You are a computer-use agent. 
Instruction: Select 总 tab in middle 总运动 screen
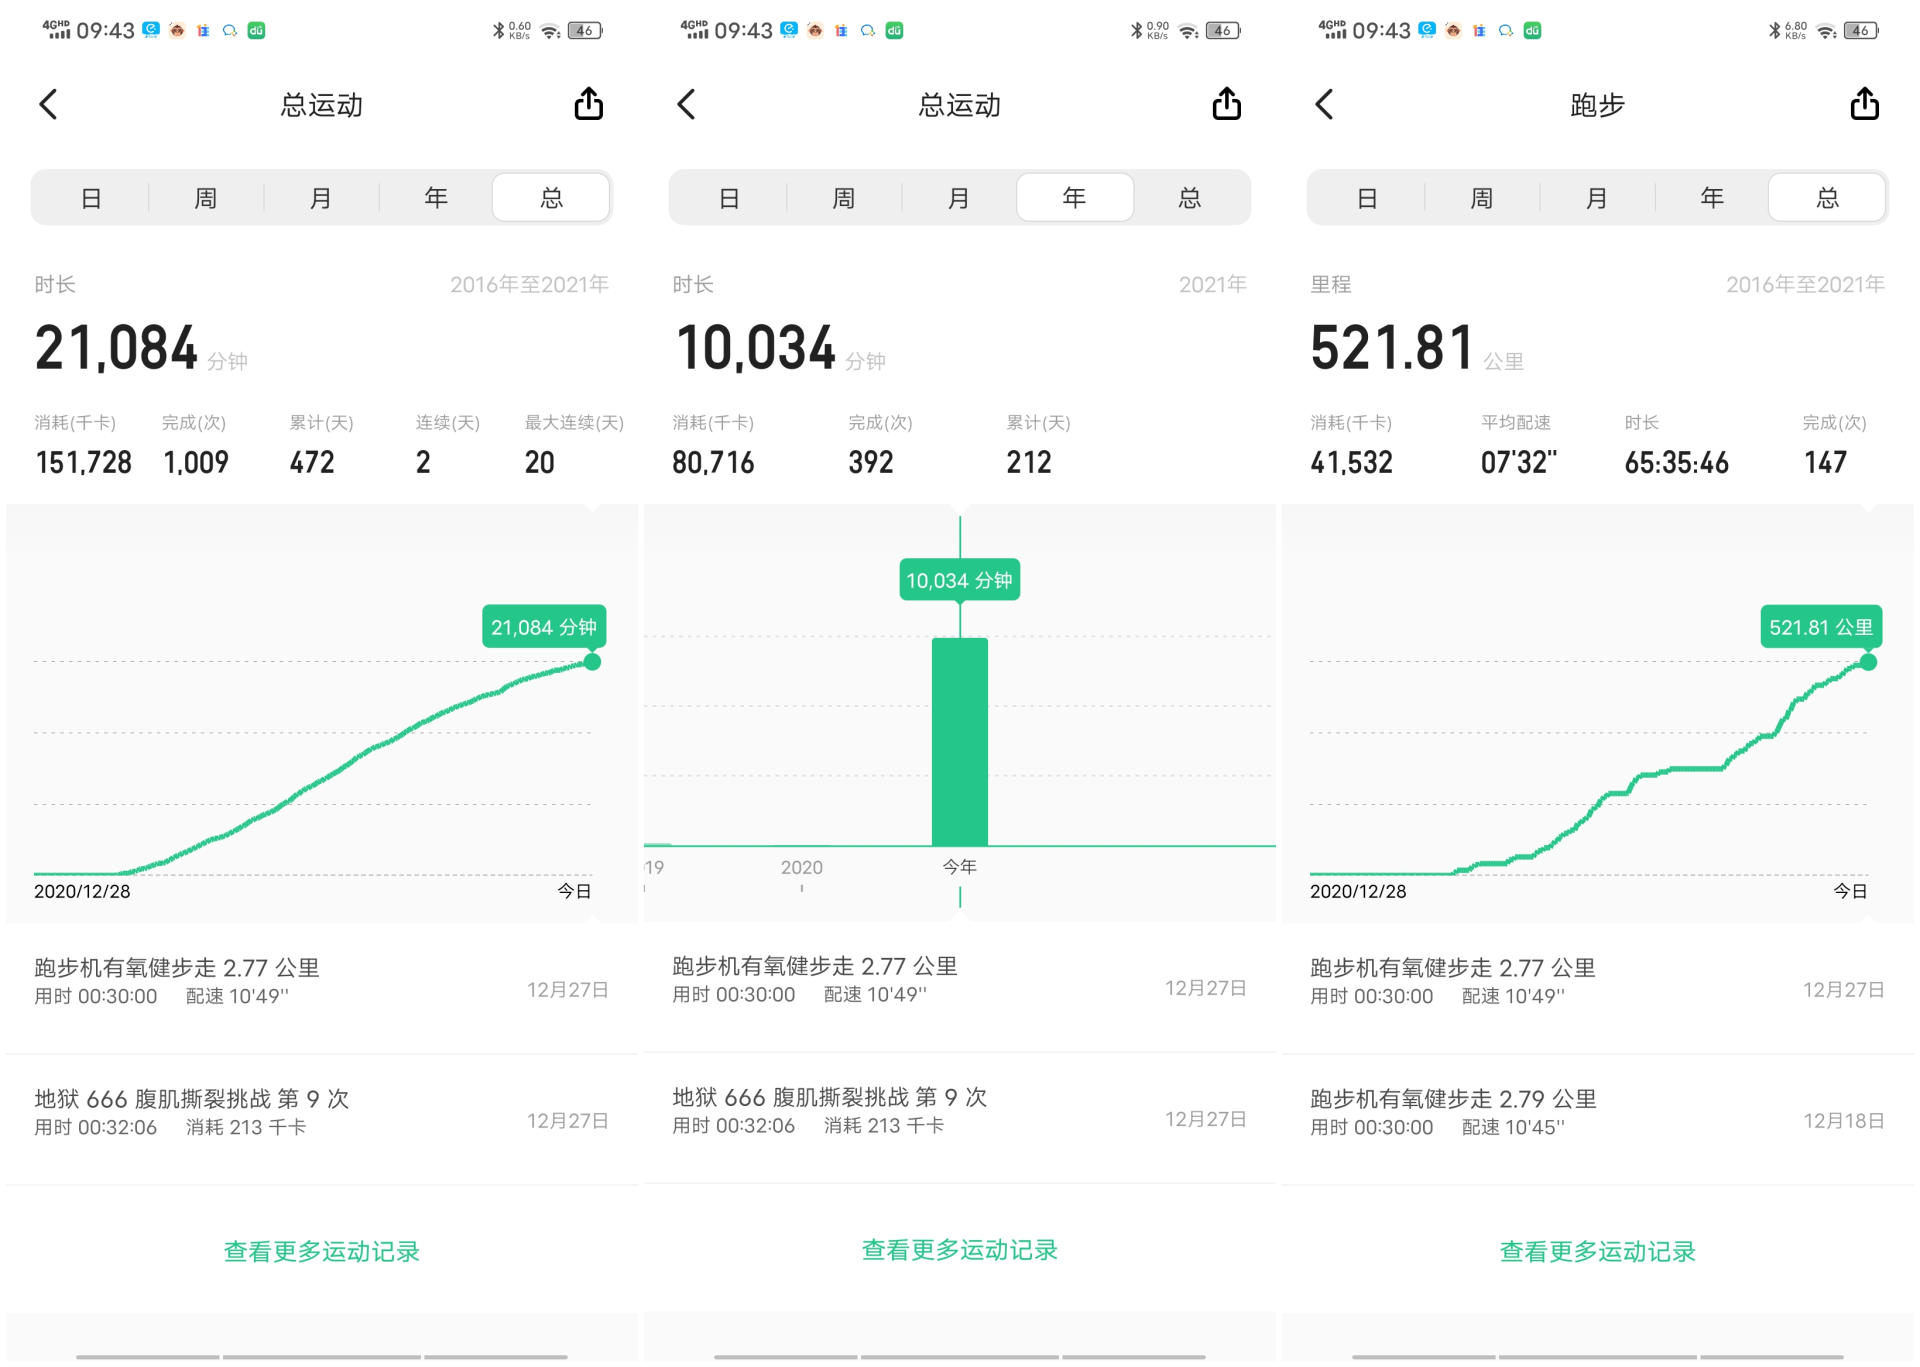(1190, 198)
